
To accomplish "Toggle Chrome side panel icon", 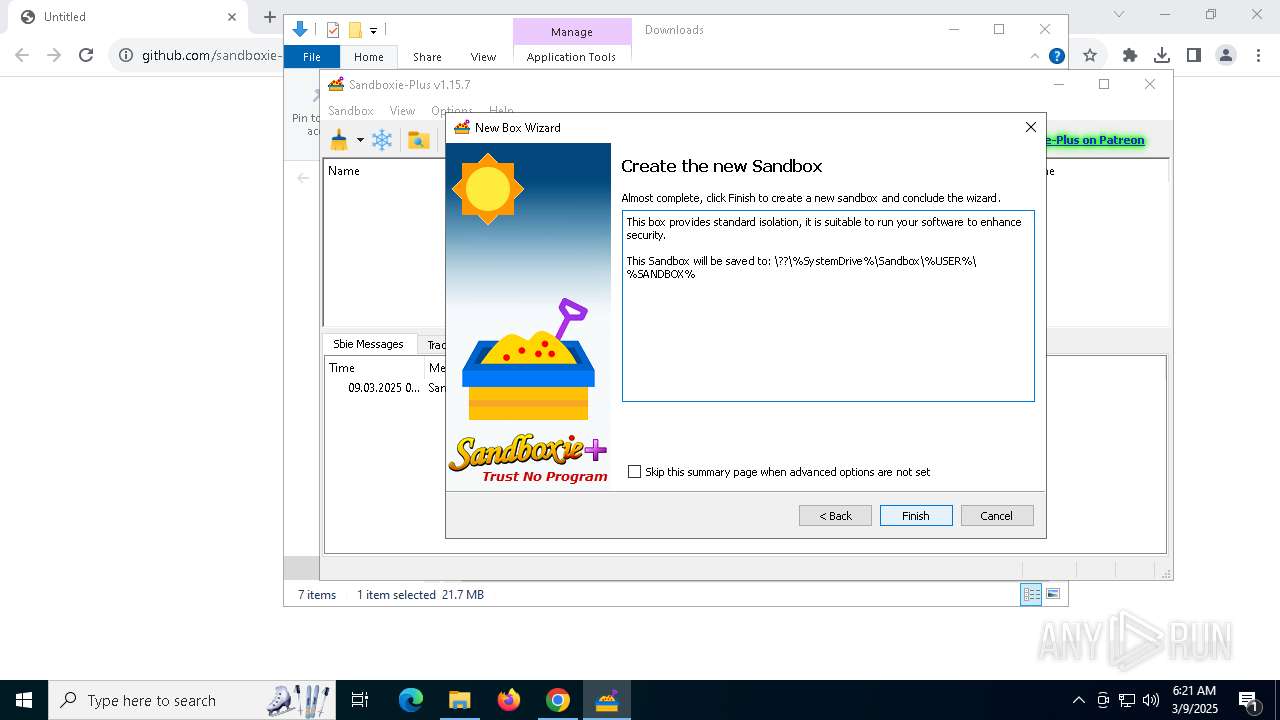I will click(1194, 55).
